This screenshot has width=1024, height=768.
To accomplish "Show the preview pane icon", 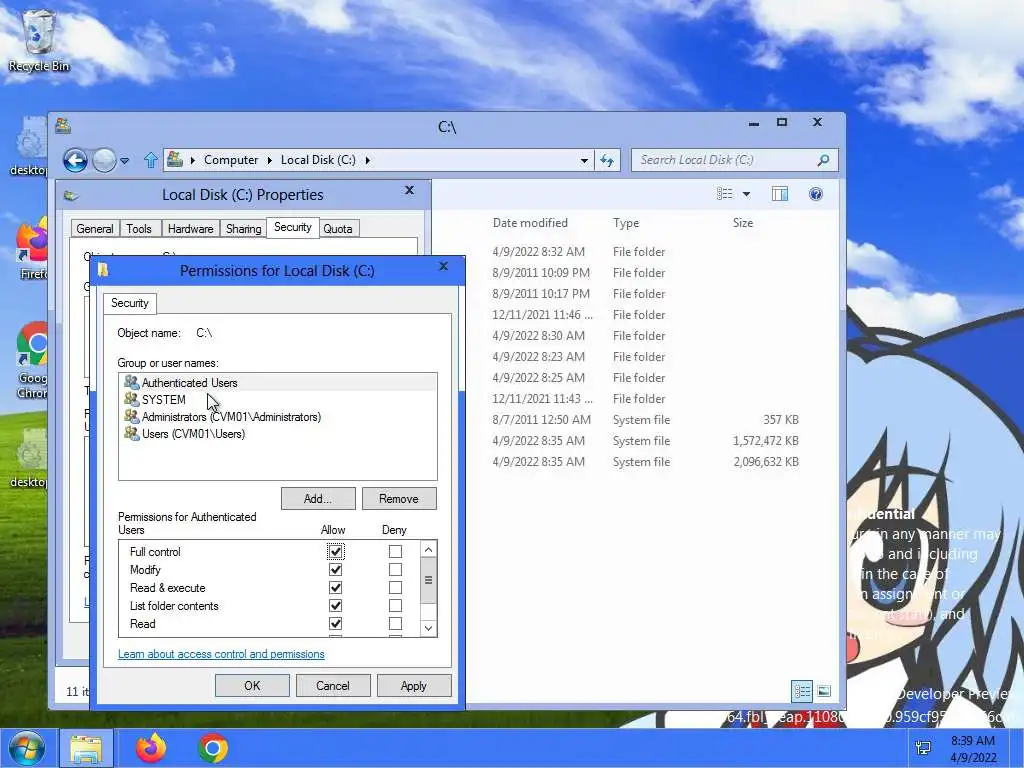I will pyautogui.click(x=780, y=194).
